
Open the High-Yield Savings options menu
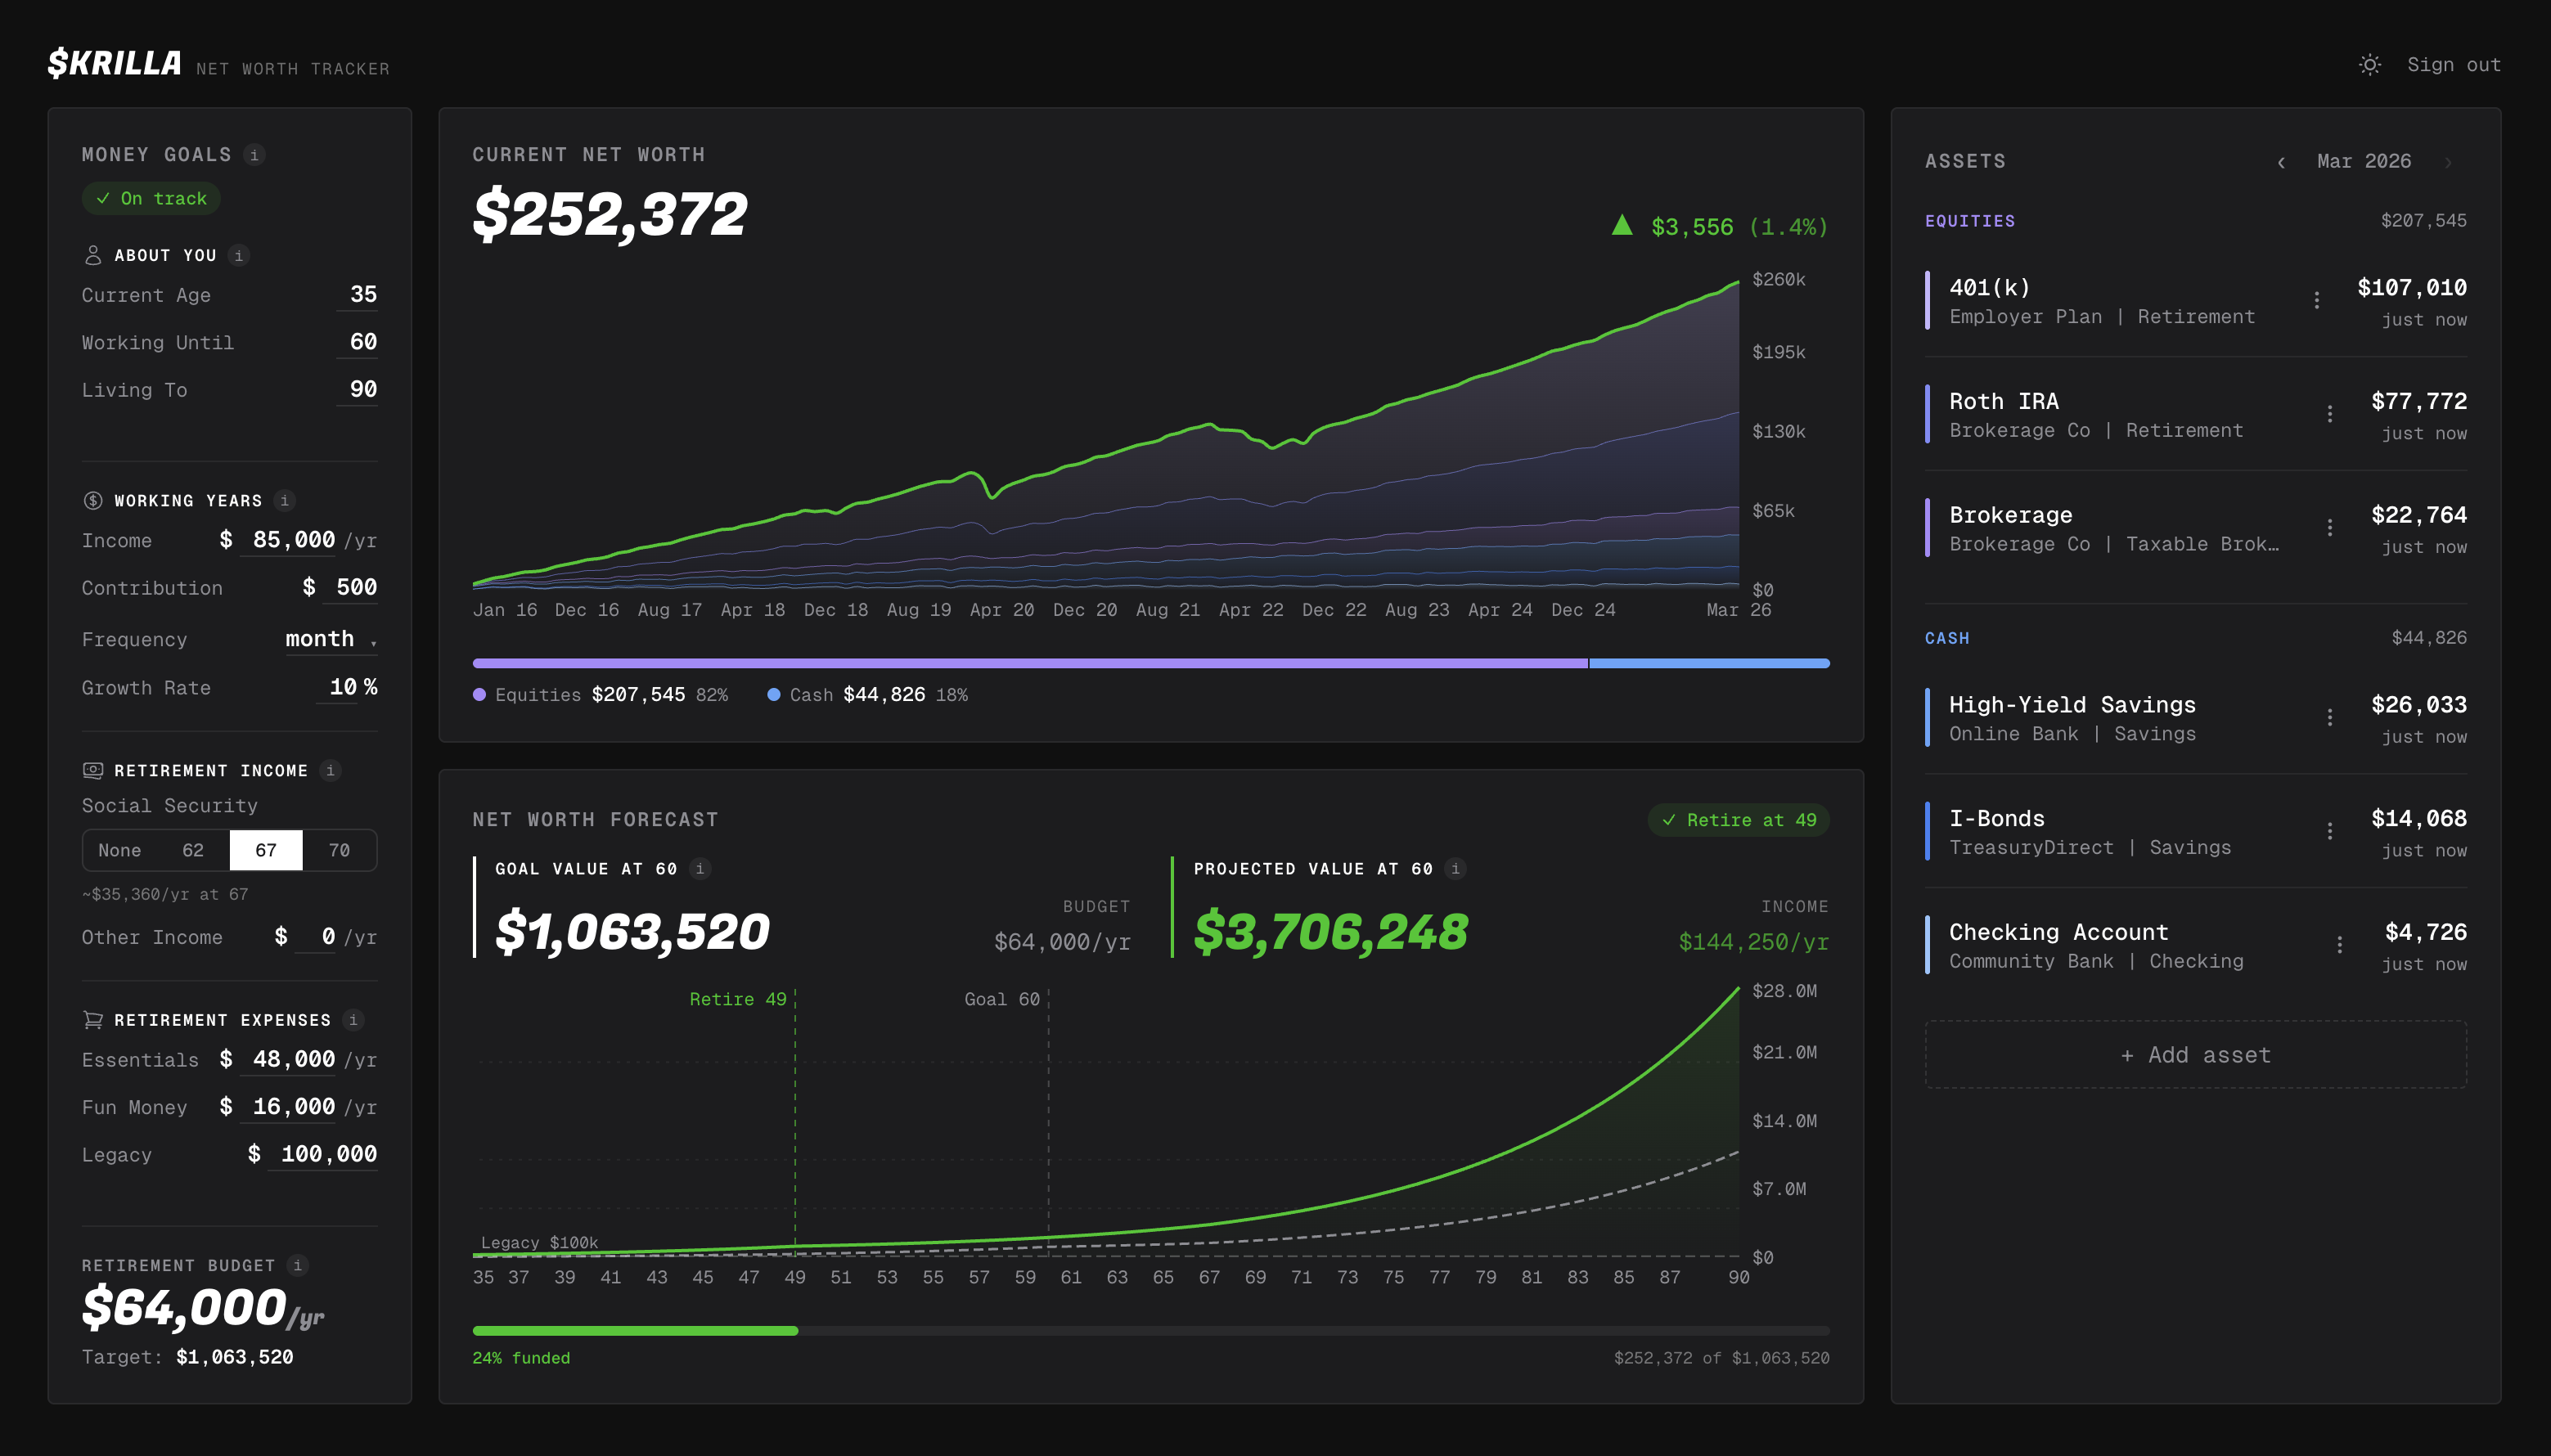[x=2329, y=718]
